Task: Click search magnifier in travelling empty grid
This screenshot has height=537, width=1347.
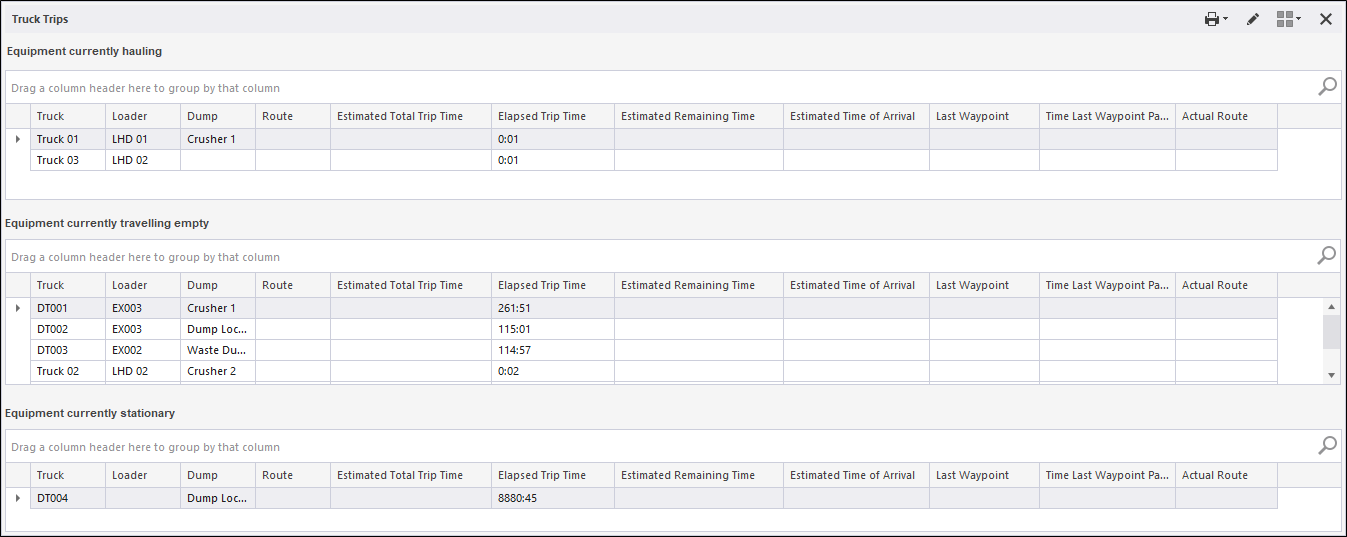Action: pos(1327,256)
